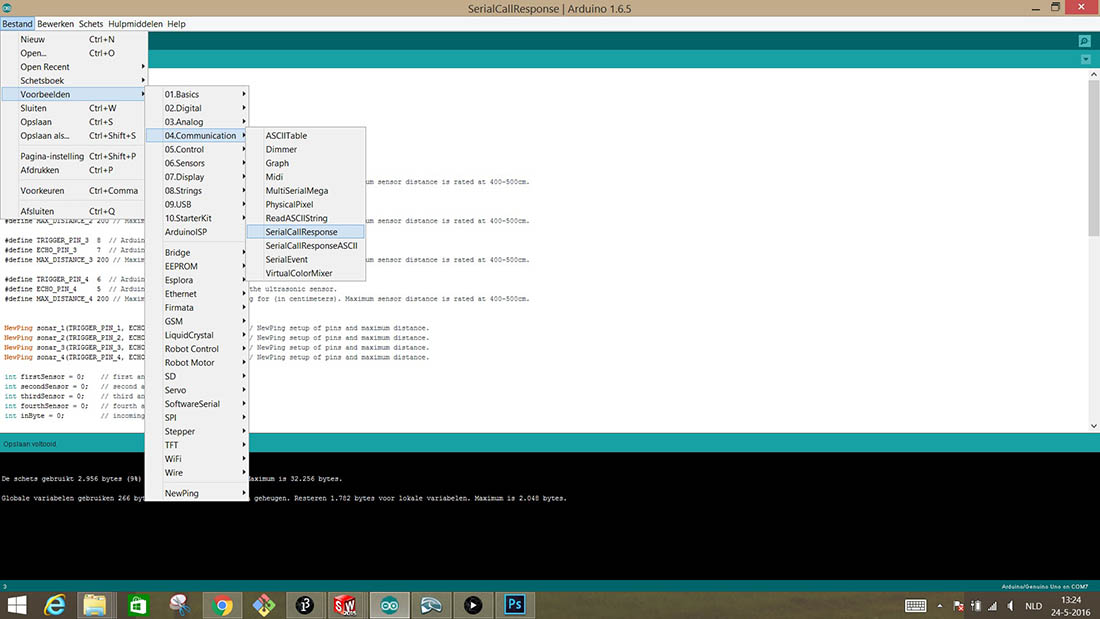
Task: Open SerialCallResponseASCII example
Action: point(306,246)
